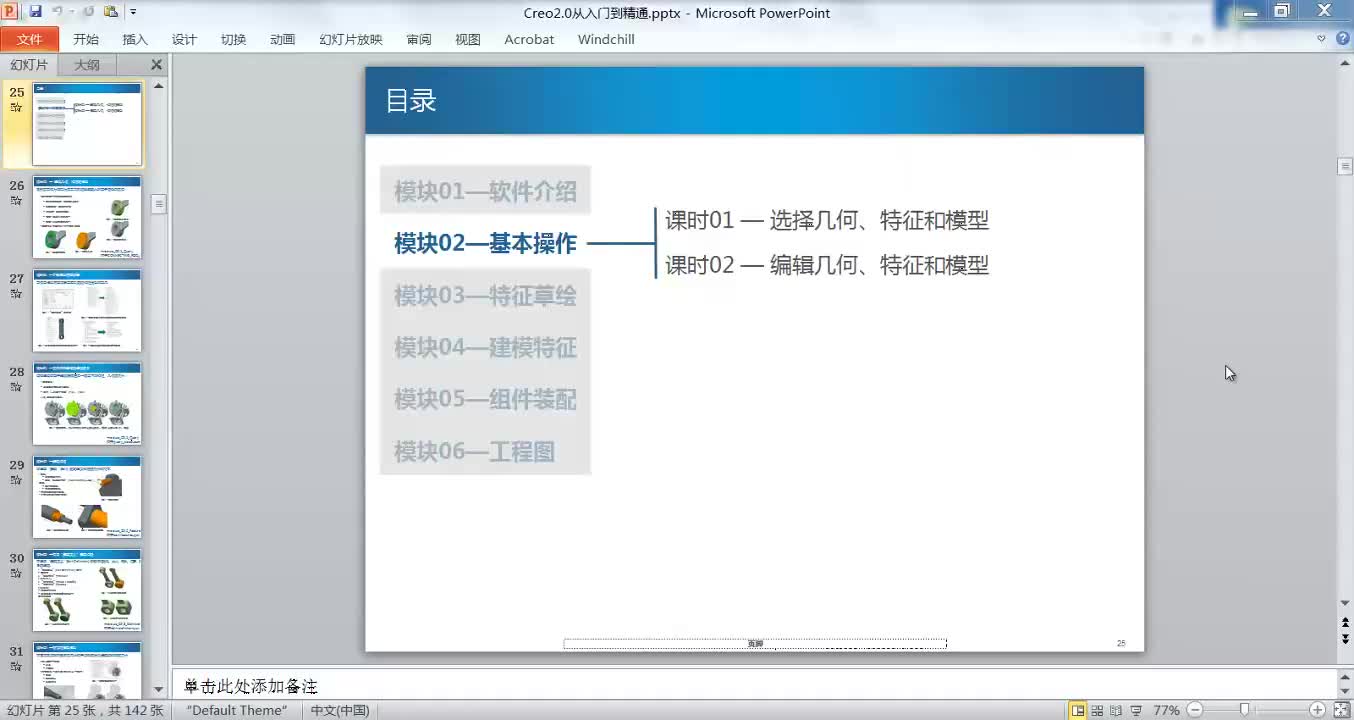The image size is (1354, 720).
Task: Open the Undo history dropdown arrow
Action: (x=70, y=12)
